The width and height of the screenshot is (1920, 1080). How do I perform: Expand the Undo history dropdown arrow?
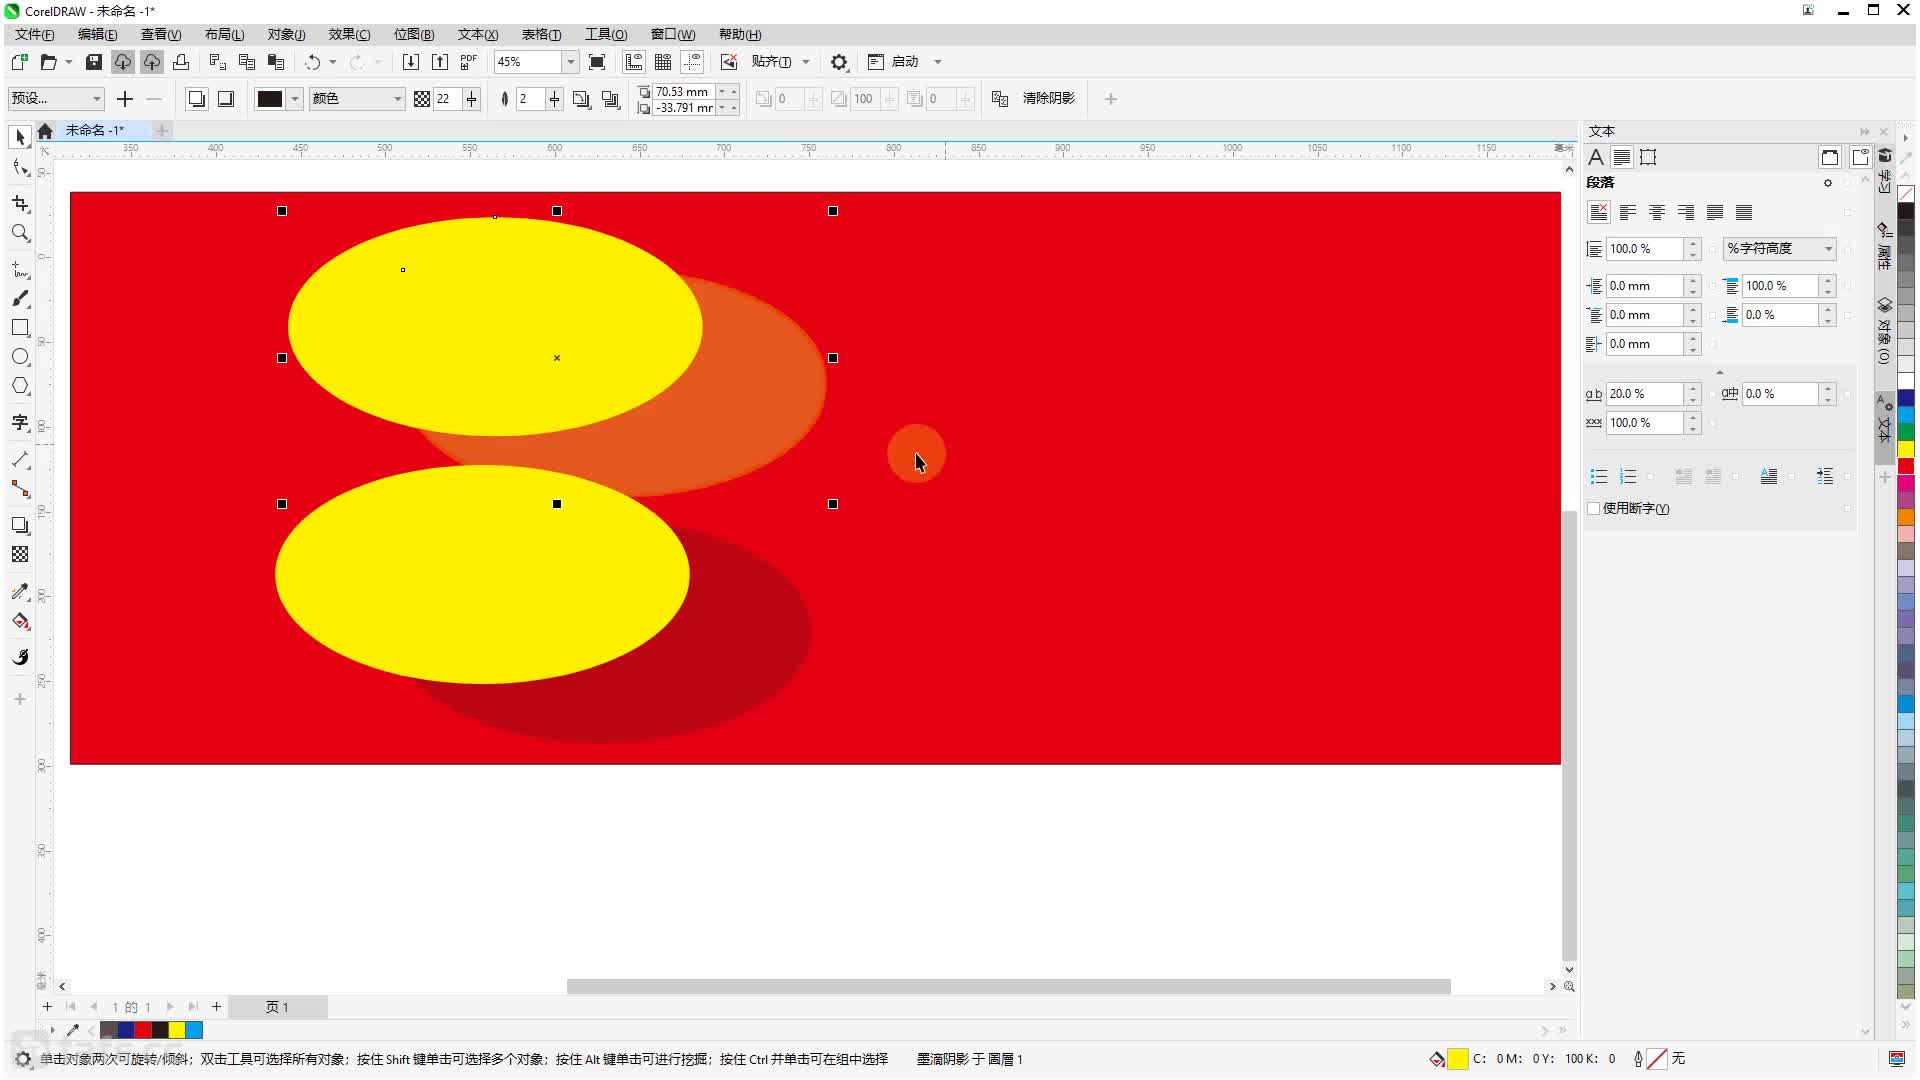(333, 62)
